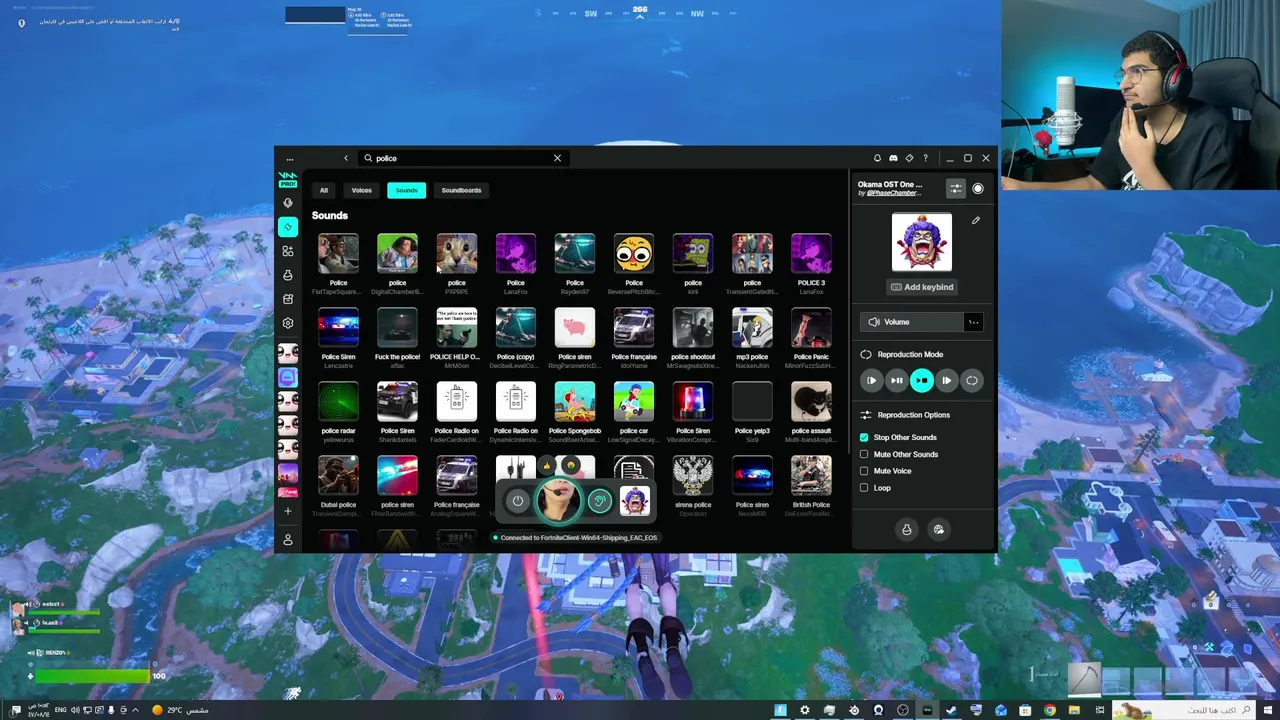Play the mp3 police sound
1280x720 pixels.
pos(752,328)
